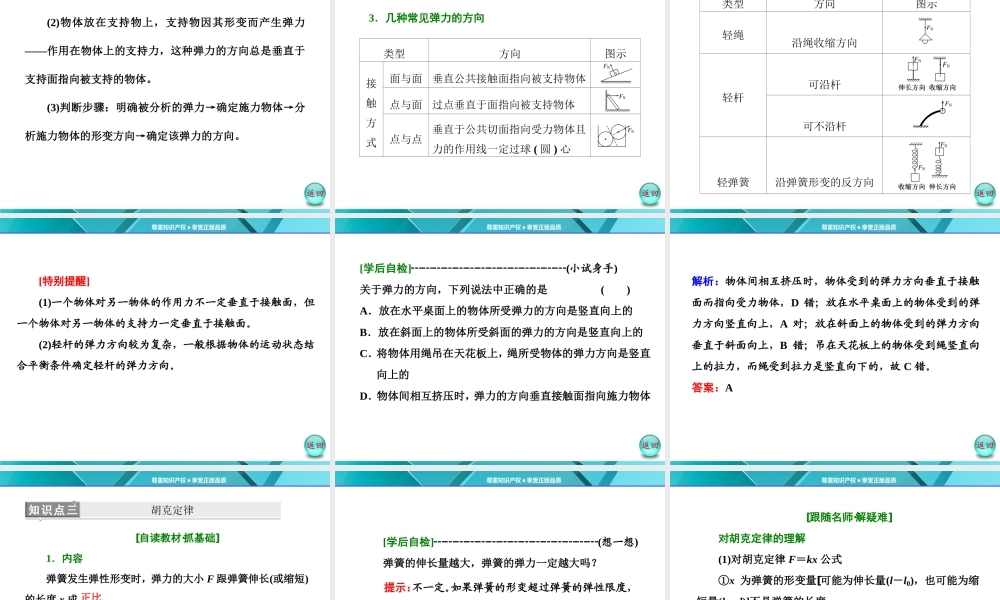The width and height of the screenshot is (1000, 600).
Task: Click the 轻绳 hanging-object diagram
Action: pyautogui.click(x=926, y=31)
